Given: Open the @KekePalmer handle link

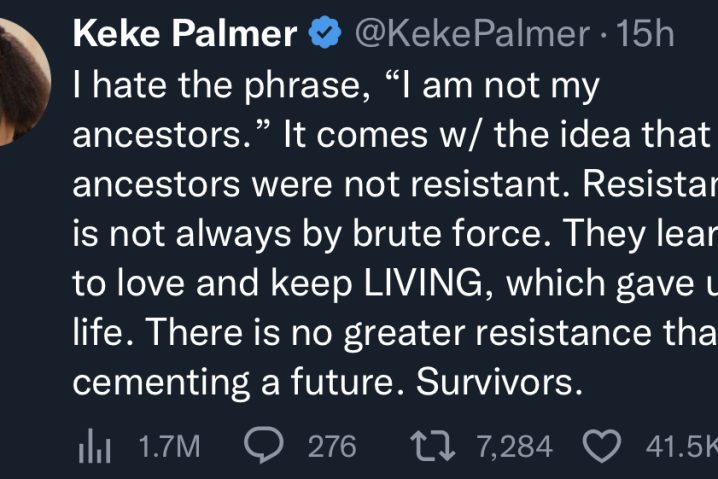Looking at the screenshot, I should click(x=472, y=33).
